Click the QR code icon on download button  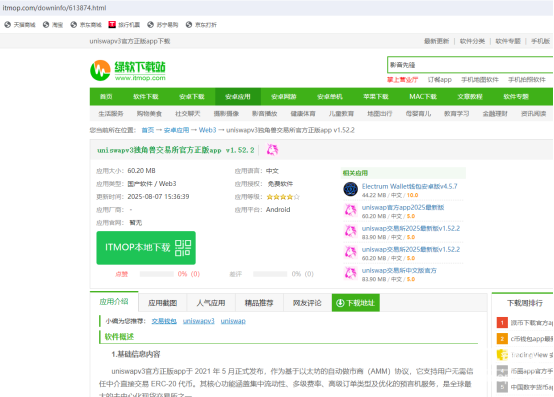[183, 248]
